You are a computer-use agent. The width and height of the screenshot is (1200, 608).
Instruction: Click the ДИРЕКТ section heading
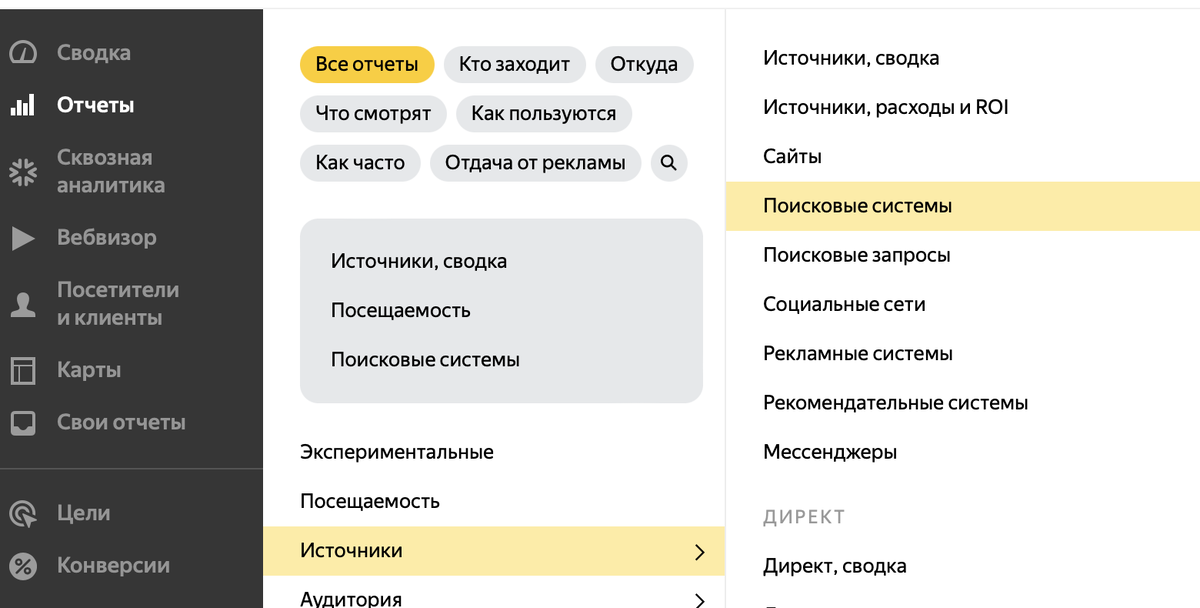pos(804,517)
